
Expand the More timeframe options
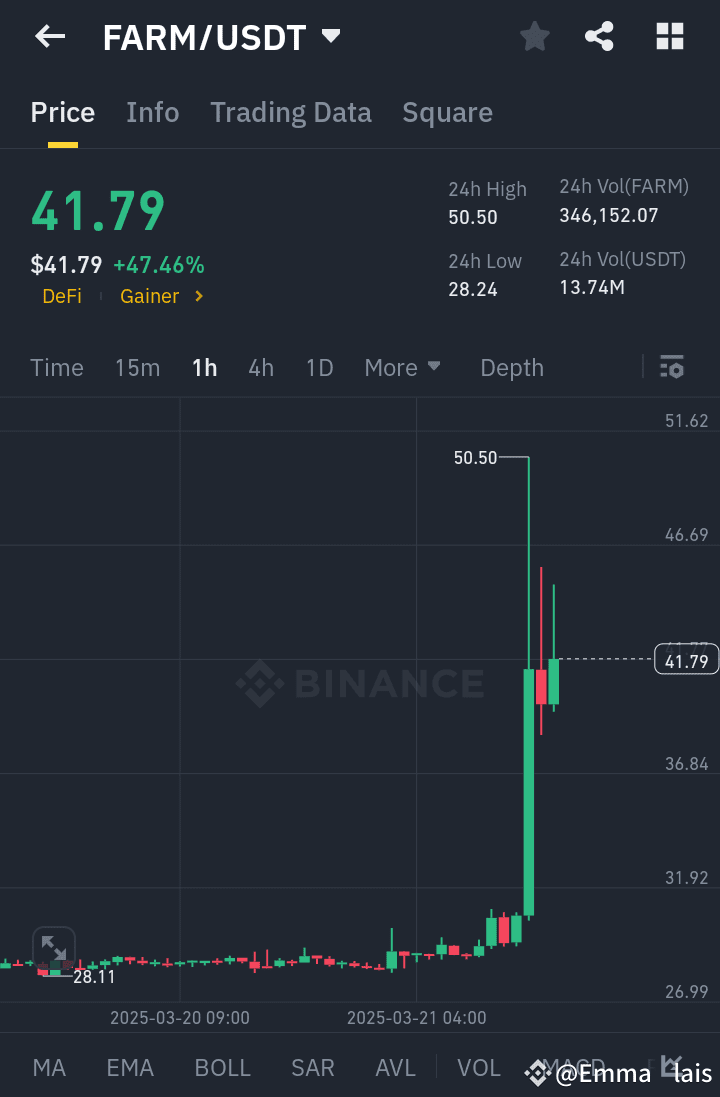coord(402,368)
